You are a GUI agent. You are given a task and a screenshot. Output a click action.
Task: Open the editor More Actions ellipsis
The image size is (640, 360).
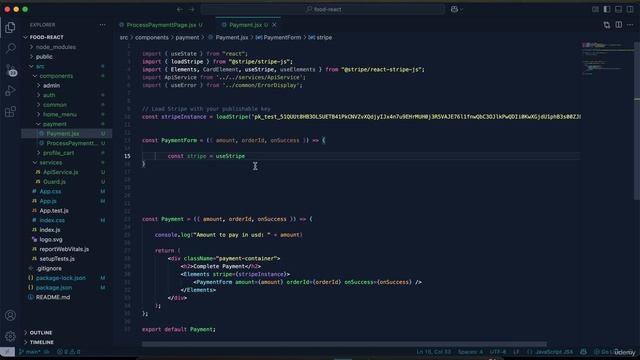pos(631,25)
